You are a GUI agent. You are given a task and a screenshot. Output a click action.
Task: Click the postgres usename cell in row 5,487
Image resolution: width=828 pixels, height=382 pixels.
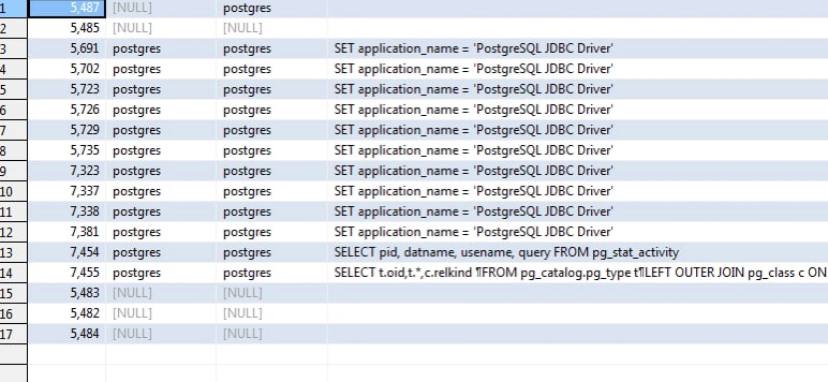[x=271, y=8]
